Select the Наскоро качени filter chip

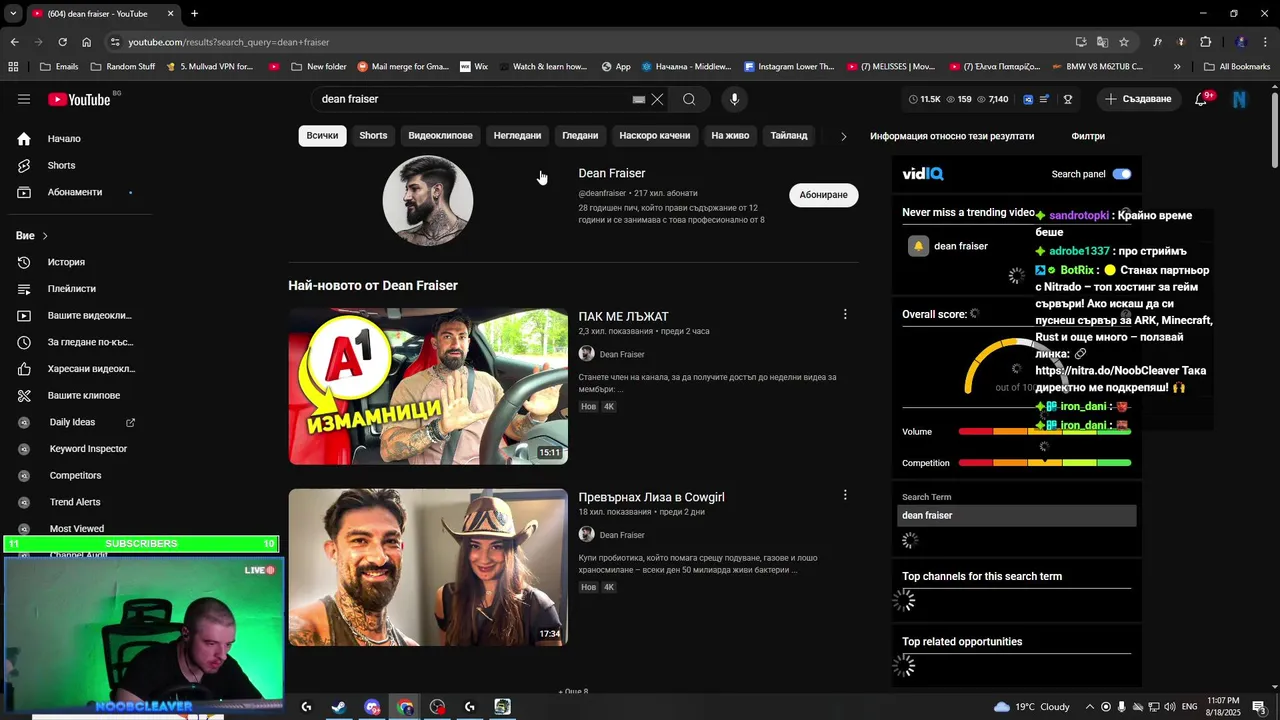click(655, 136)
